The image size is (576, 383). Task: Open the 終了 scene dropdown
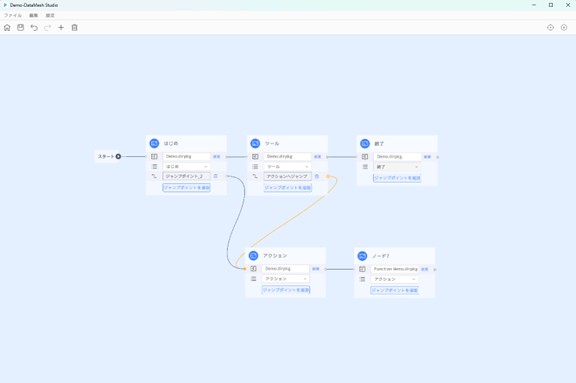coord(397,167)
